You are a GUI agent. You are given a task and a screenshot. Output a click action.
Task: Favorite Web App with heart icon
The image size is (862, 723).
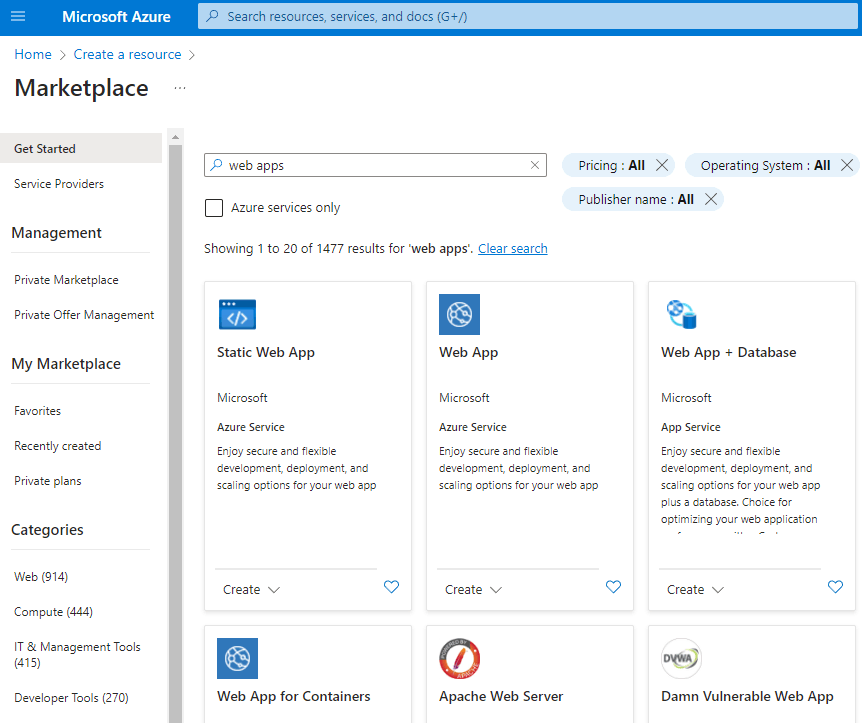[614, 587]
